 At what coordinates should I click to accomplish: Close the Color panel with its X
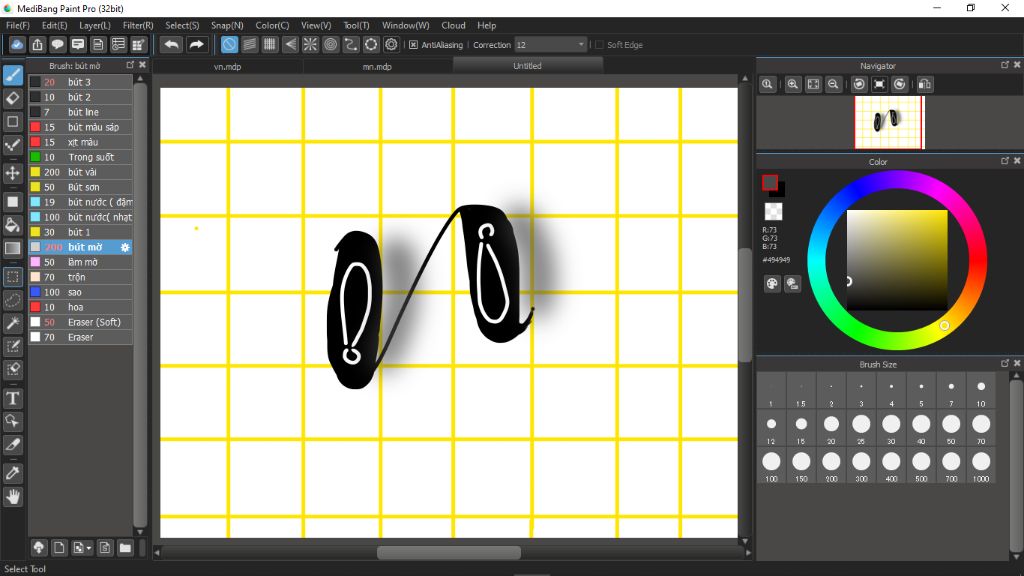pyautogui.click(x=1016, y=161)
